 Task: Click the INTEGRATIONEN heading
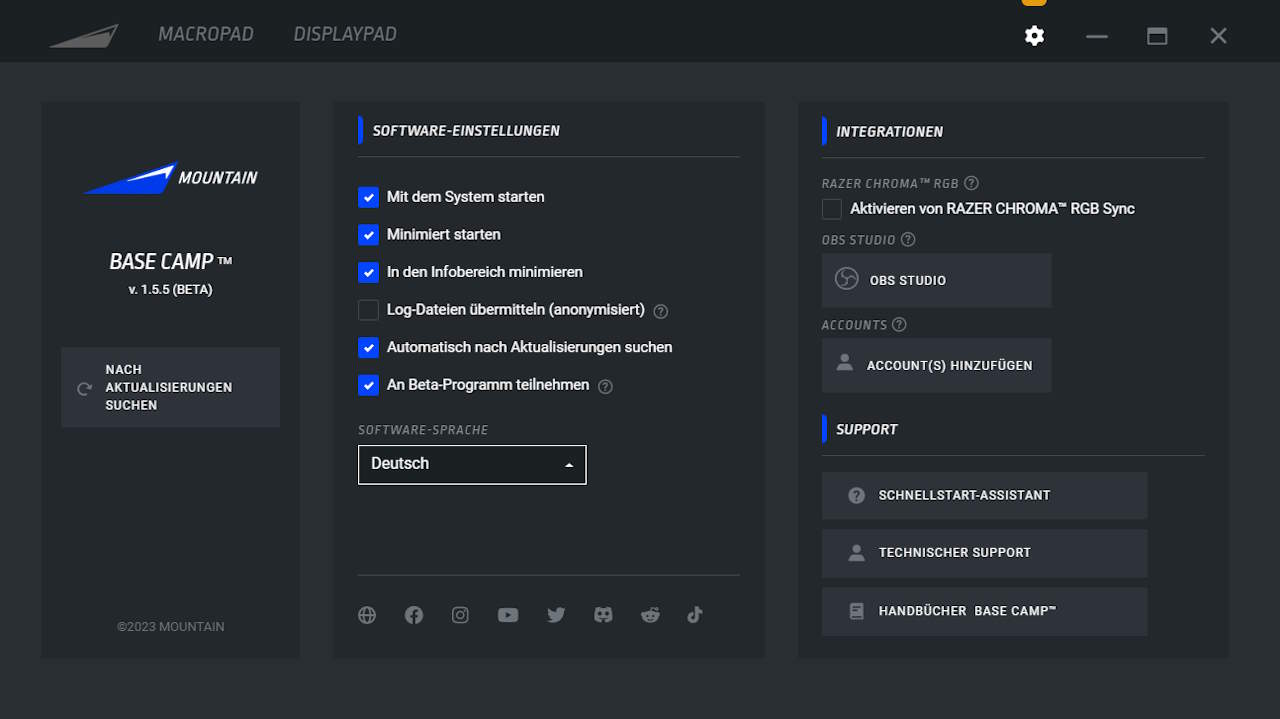click(x=890, y=131)
